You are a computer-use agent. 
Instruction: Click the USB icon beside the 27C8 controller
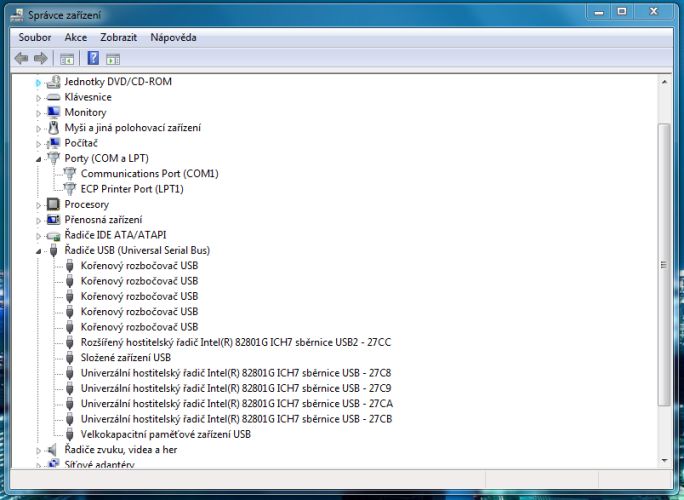(x=69, y=373)
